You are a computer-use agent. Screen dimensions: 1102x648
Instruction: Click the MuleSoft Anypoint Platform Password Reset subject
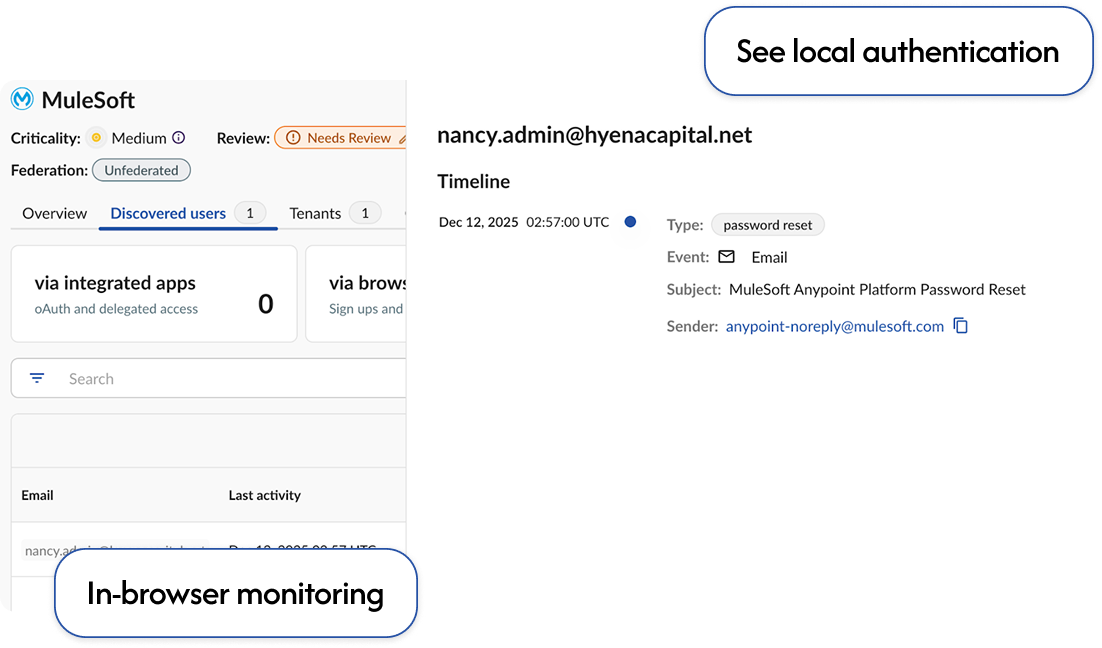877,290
